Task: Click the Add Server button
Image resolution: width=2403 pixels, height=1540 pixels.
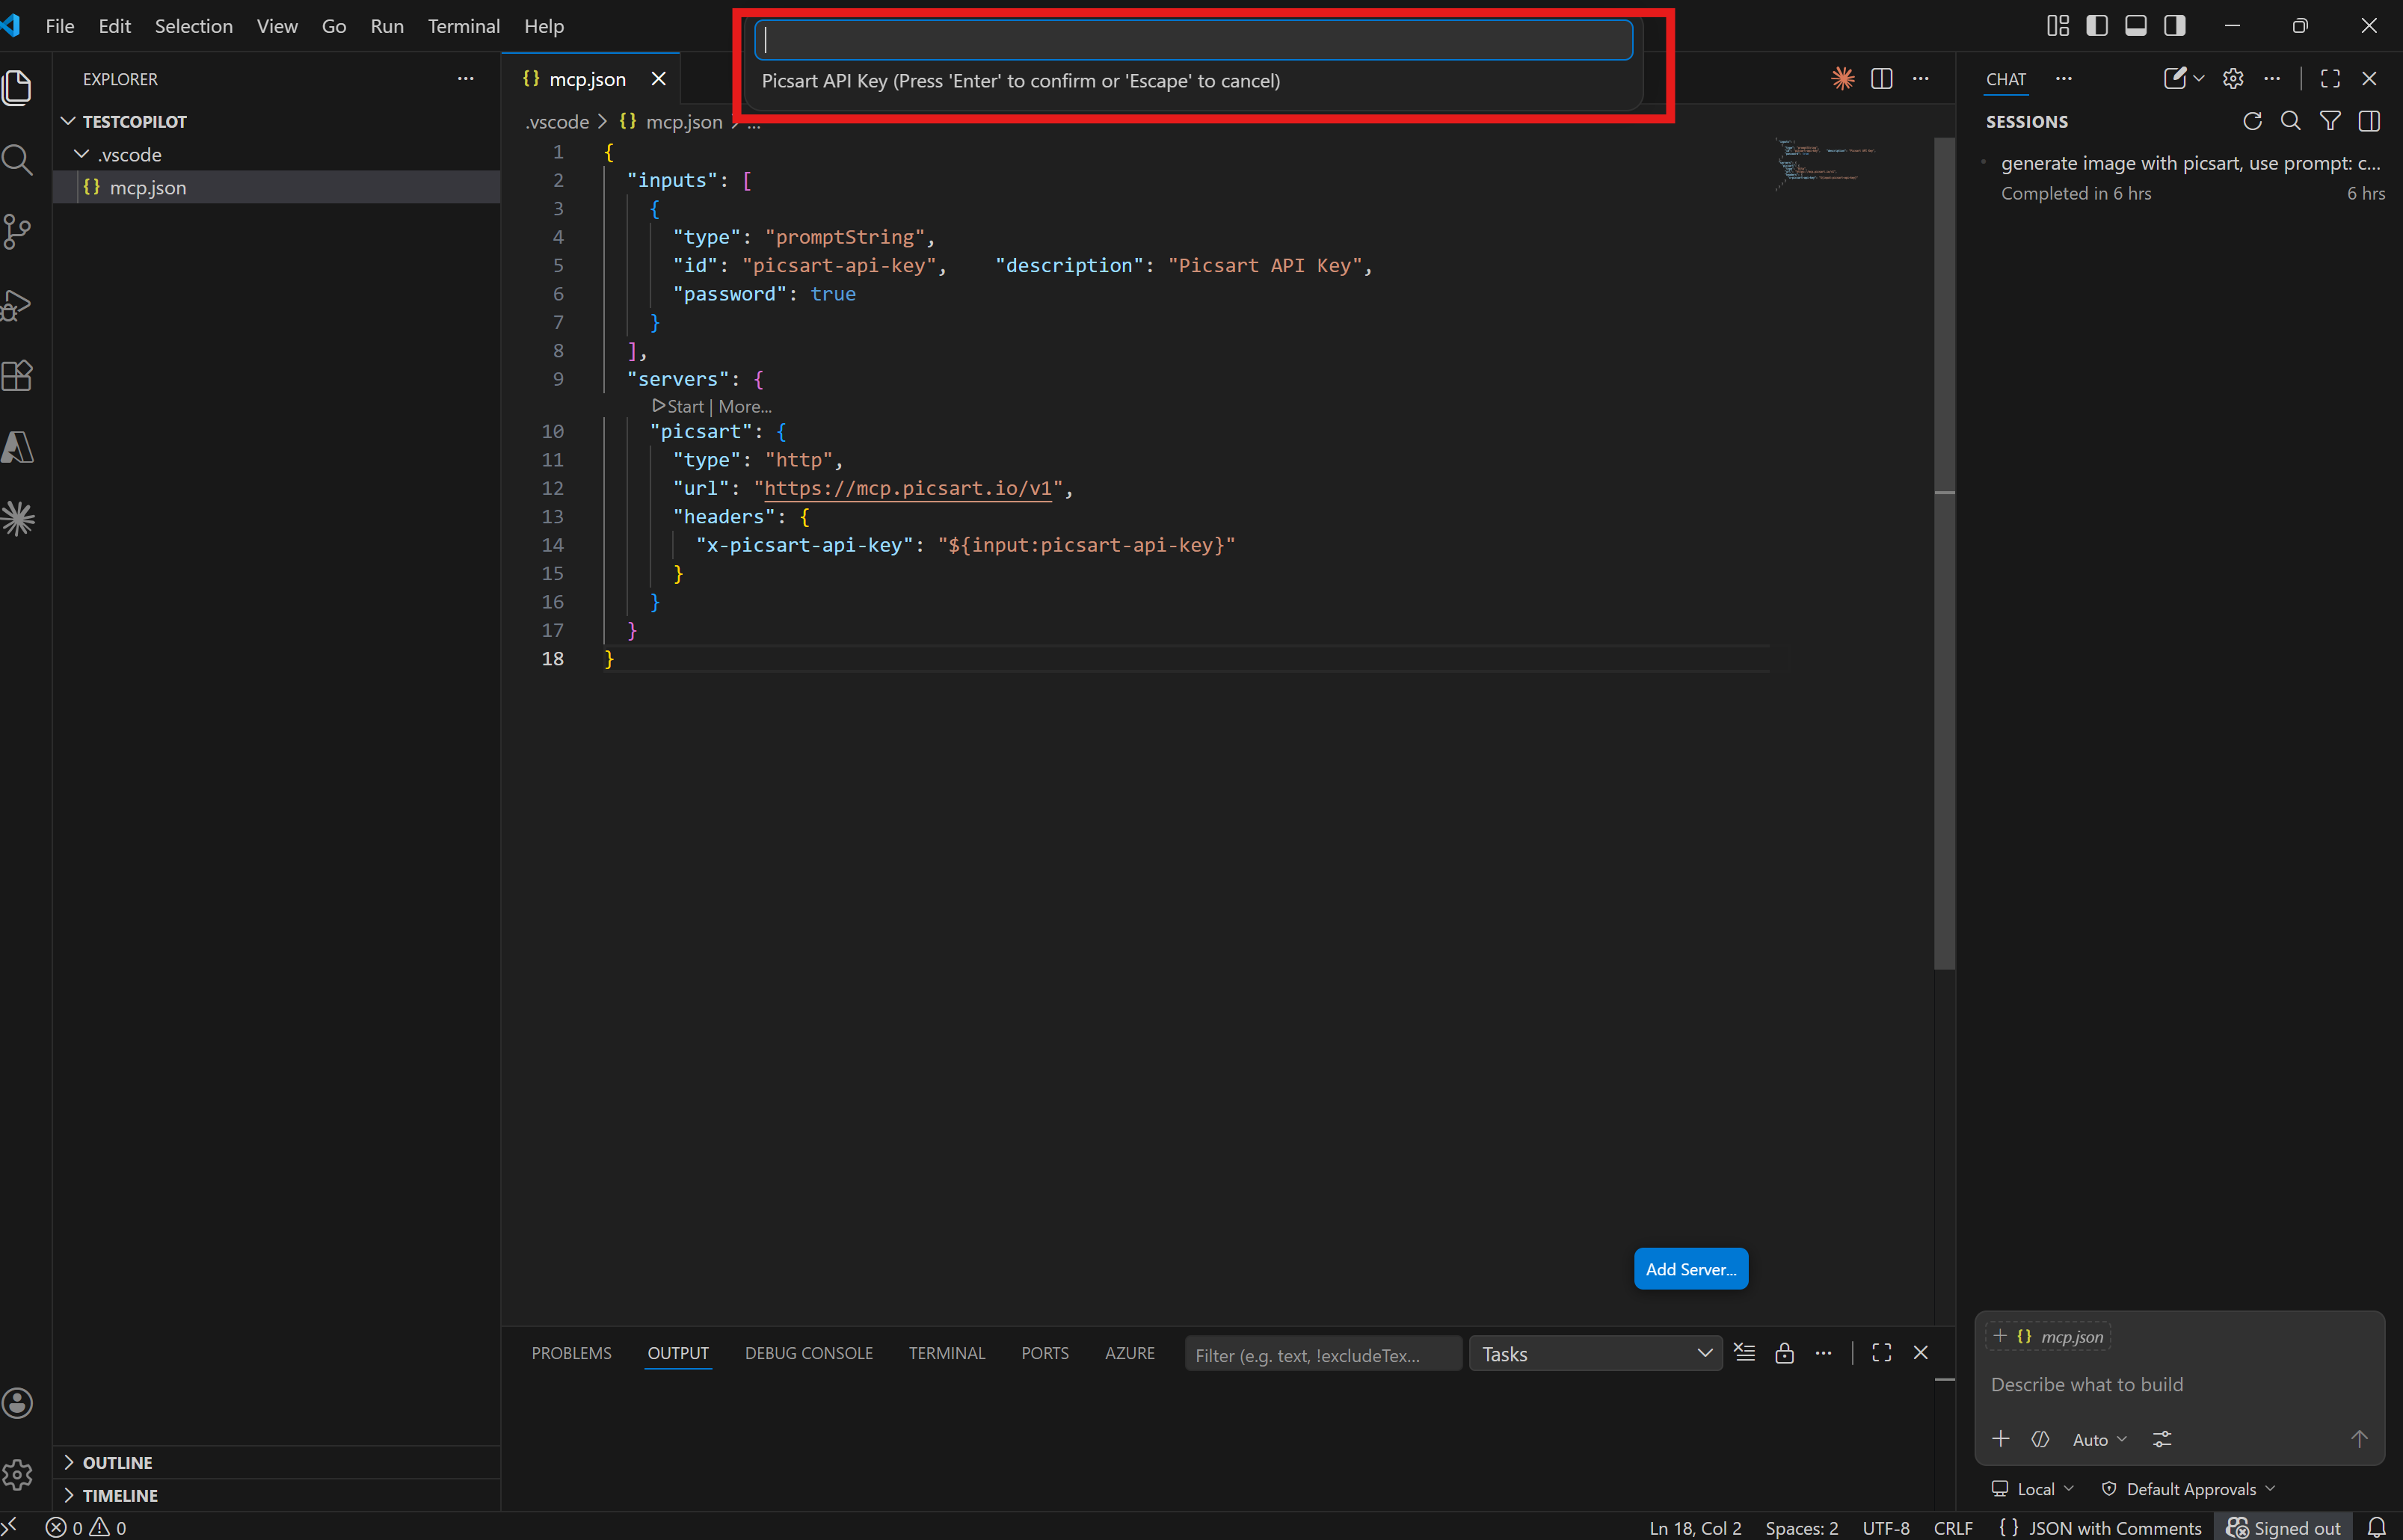Action: [x=1690, y=1269]
